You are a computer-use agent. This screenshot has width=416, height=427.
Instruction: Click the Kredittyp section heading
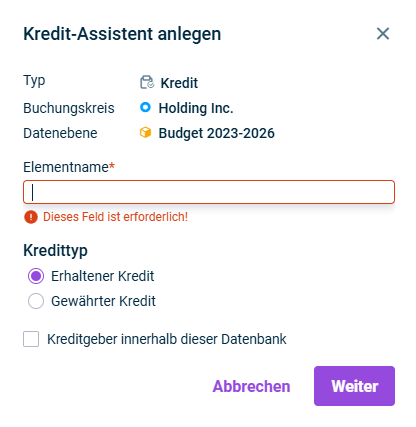(x=55, y=251)
